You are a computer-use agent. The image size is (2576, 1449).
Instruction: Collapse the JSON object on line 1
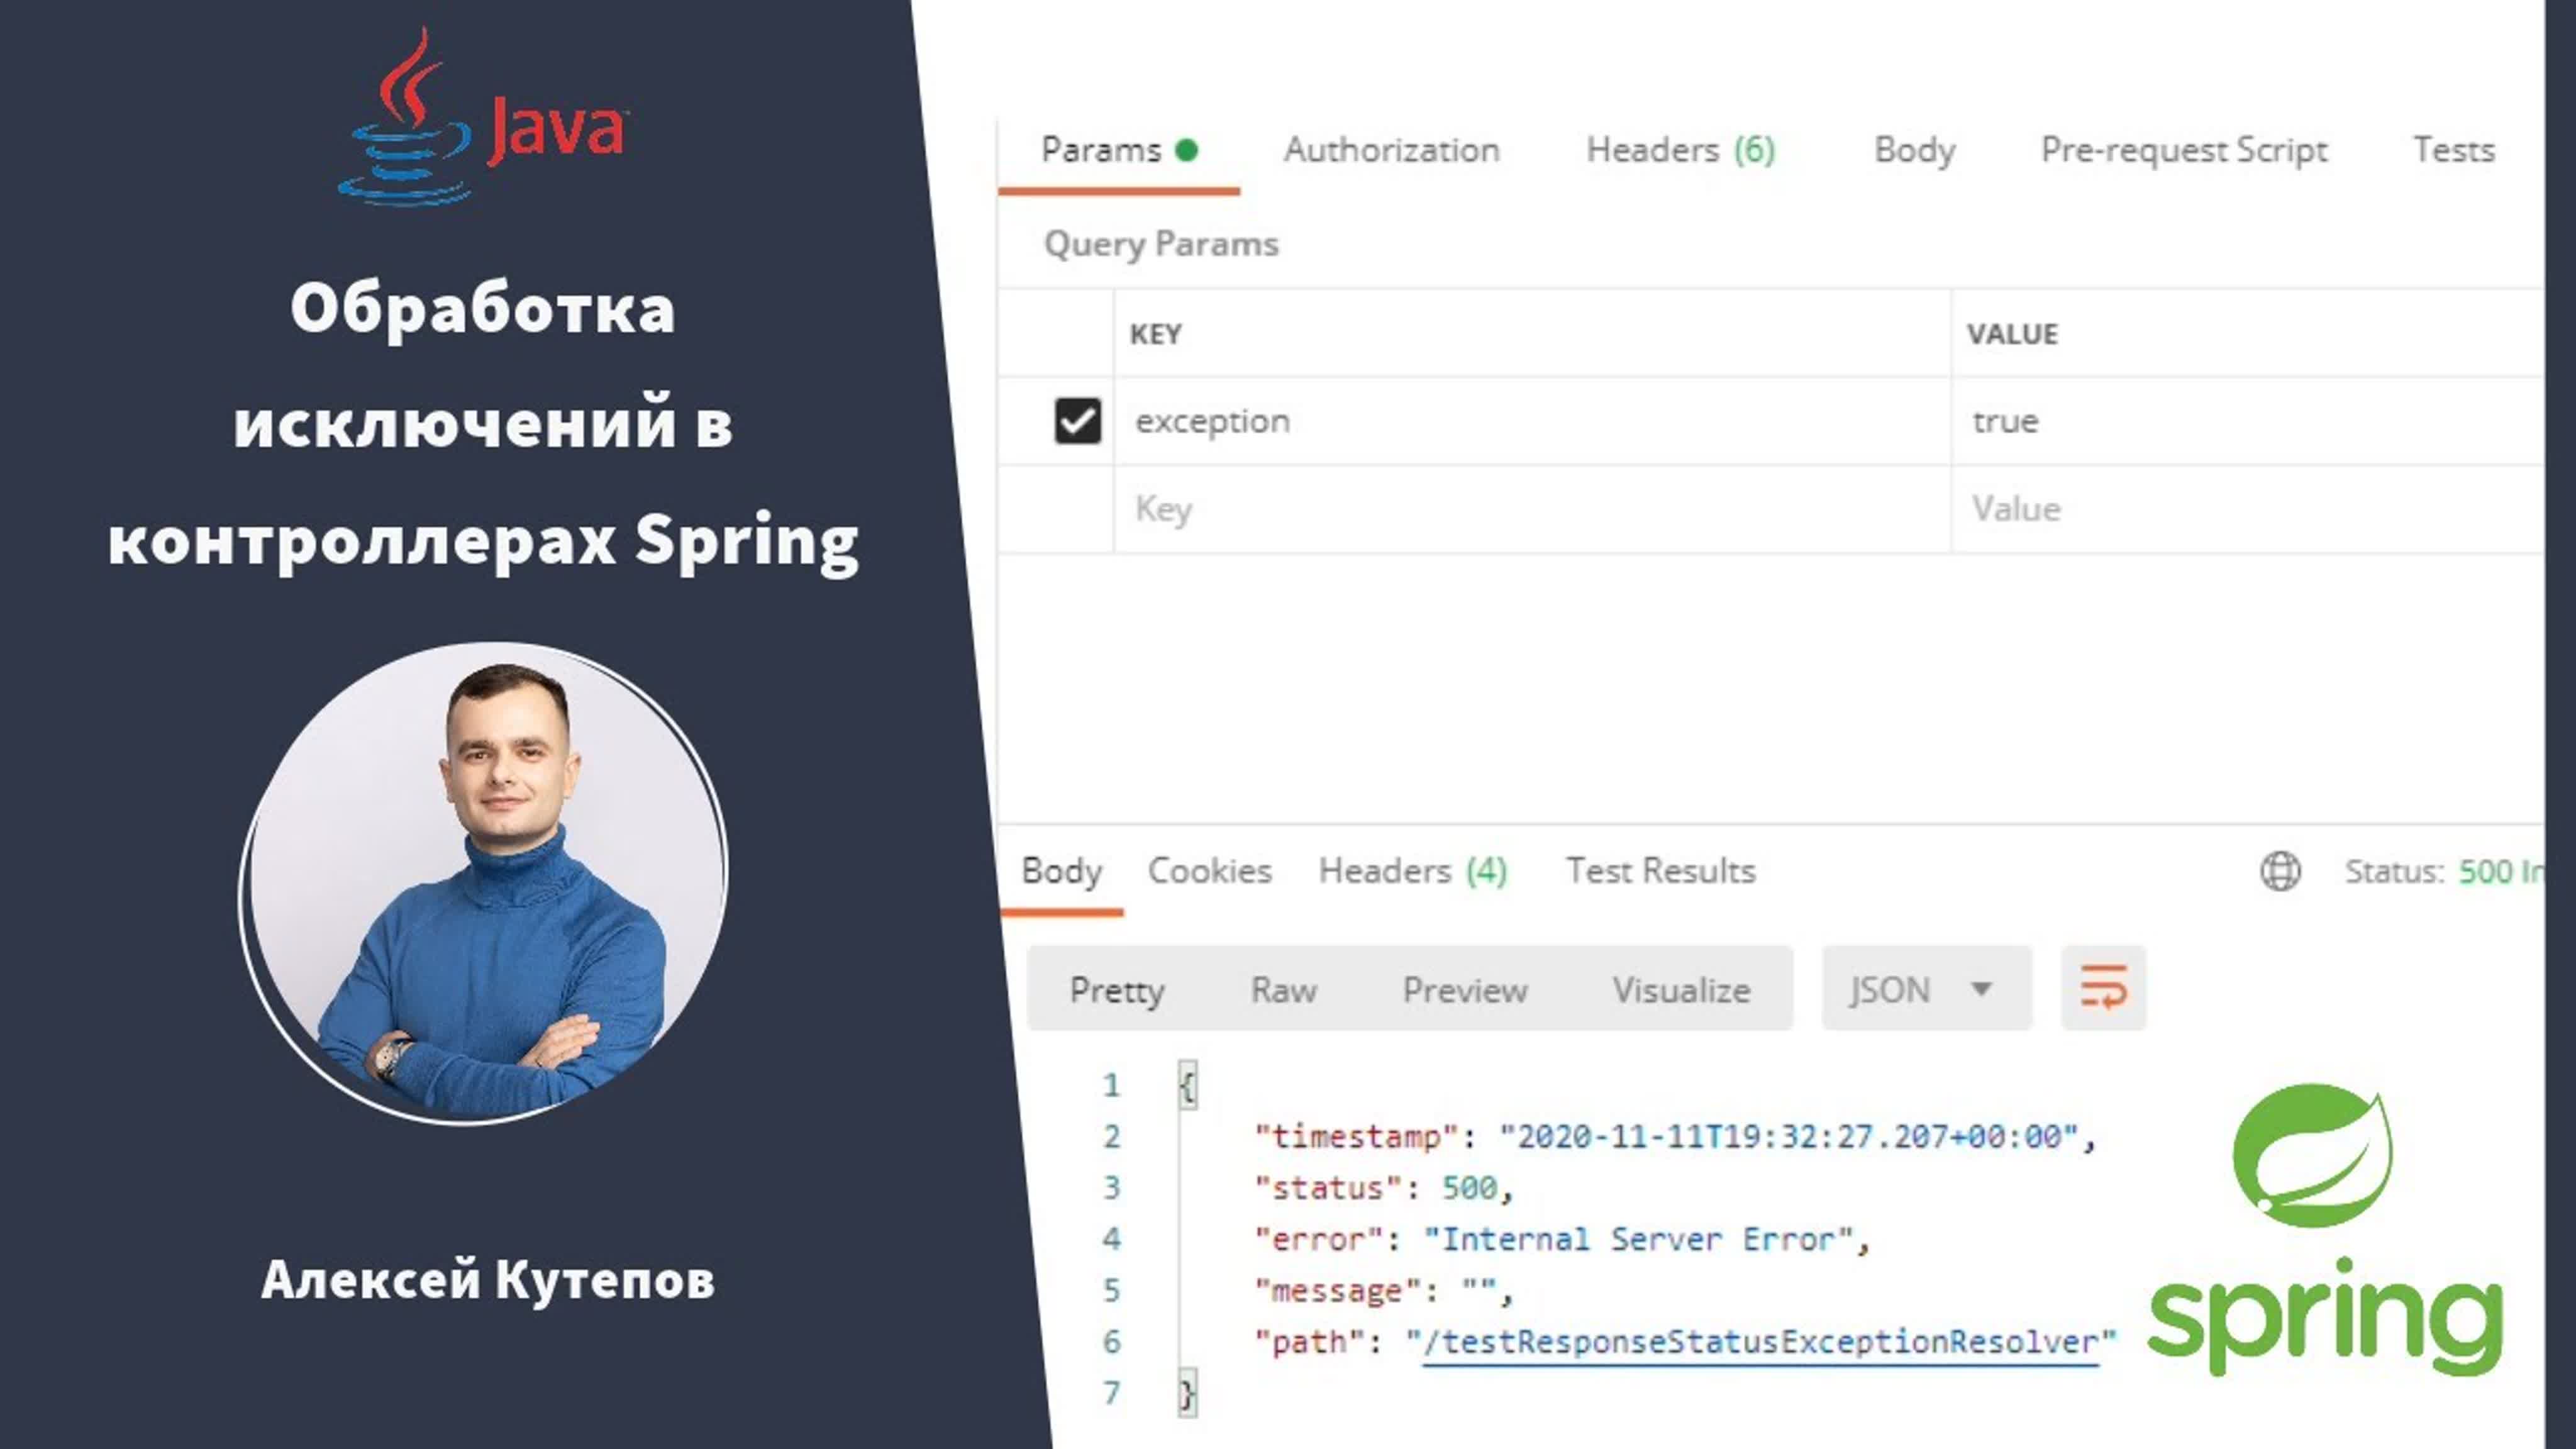(x=1187, y=1085)
